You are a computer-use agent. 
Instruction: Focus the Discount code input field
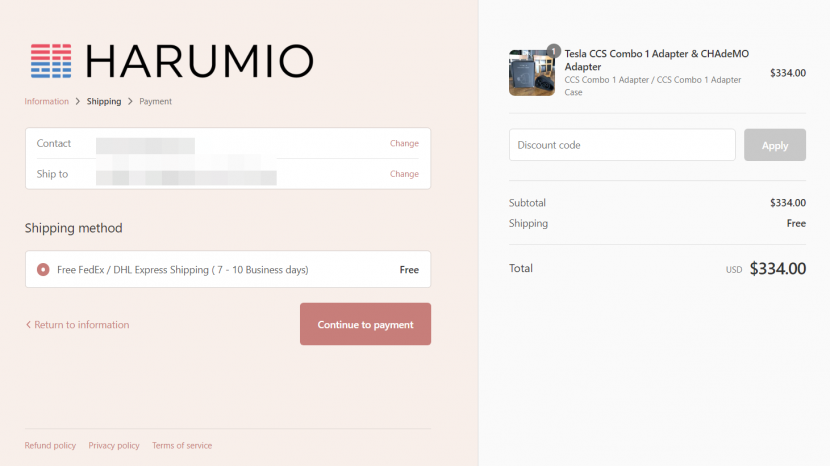622,145
